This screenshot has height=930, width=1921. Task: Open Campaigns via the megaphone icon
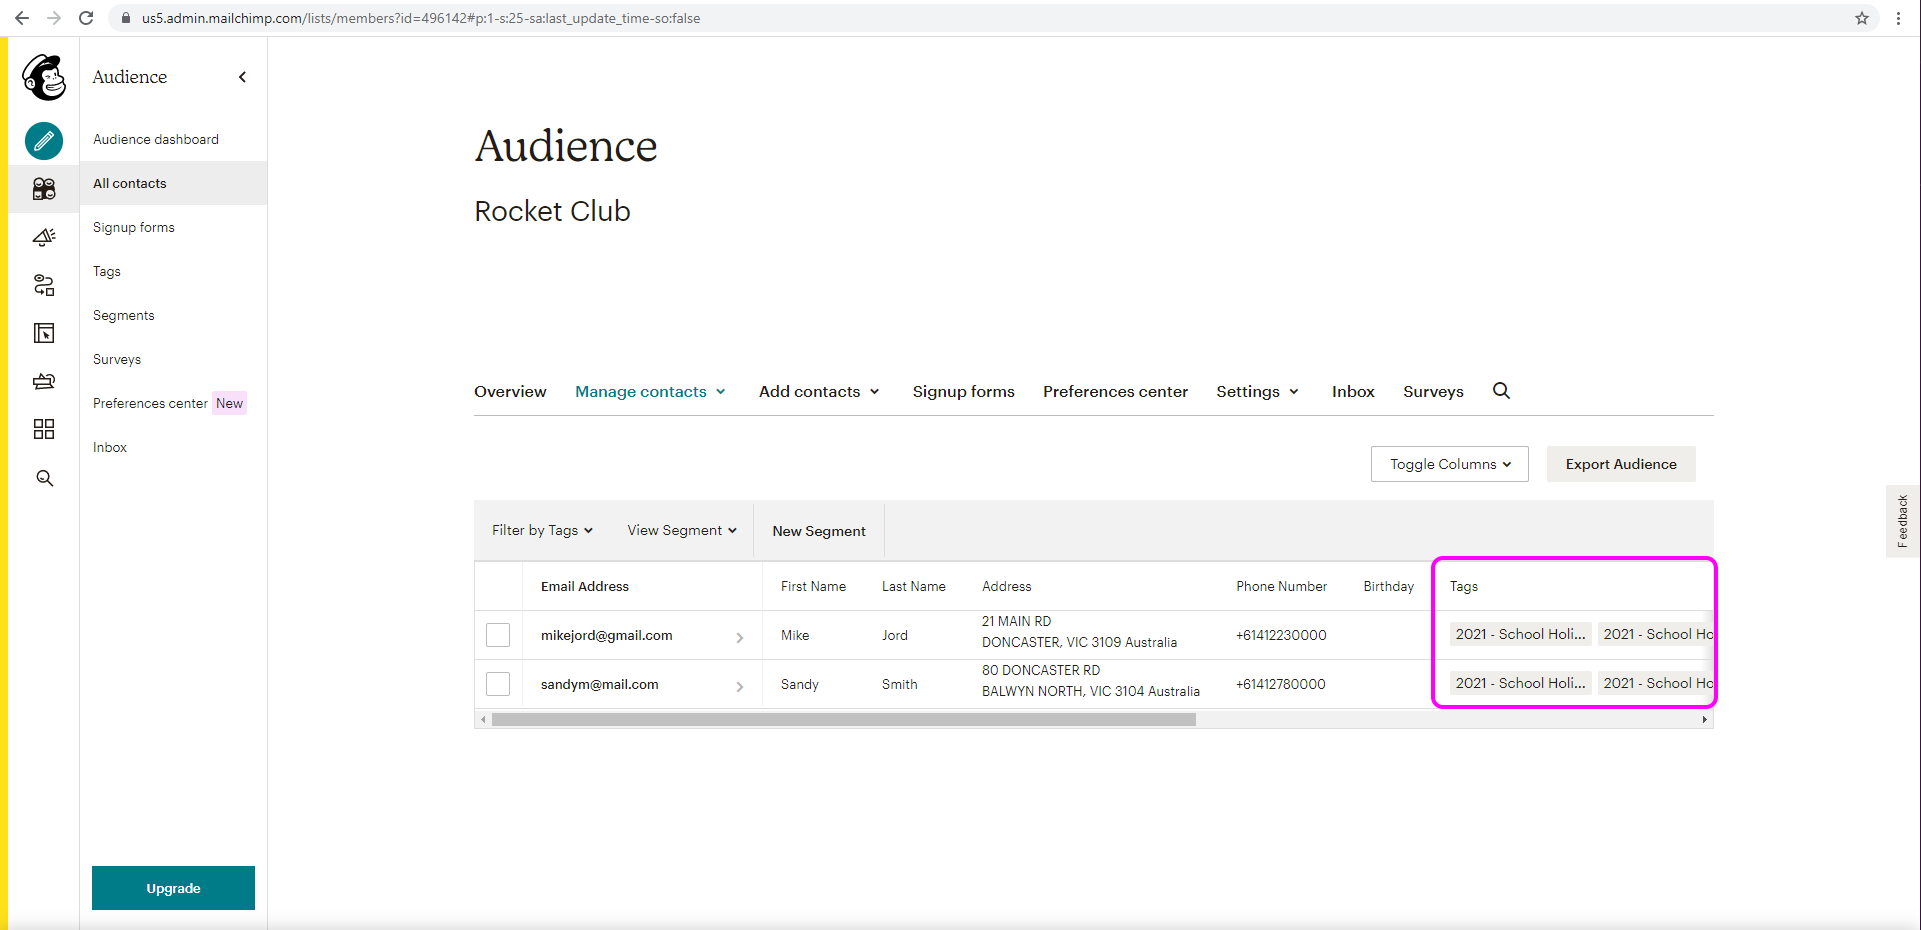click(x=43, y=237)
